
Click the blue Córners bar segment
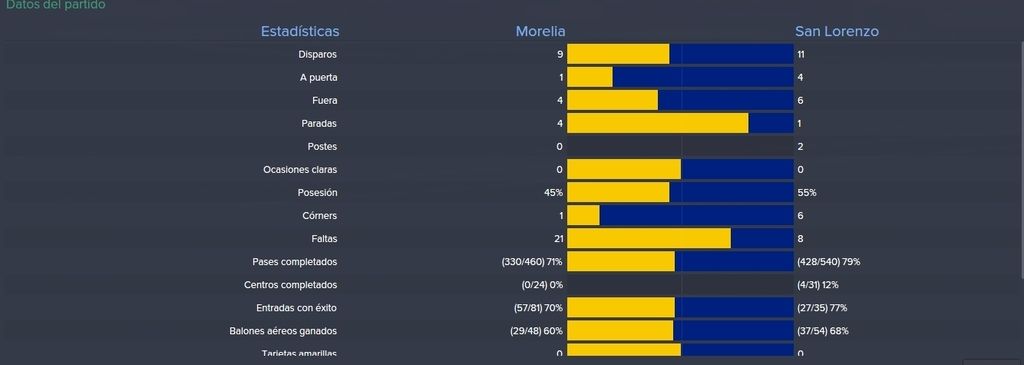tap(696, 215)
